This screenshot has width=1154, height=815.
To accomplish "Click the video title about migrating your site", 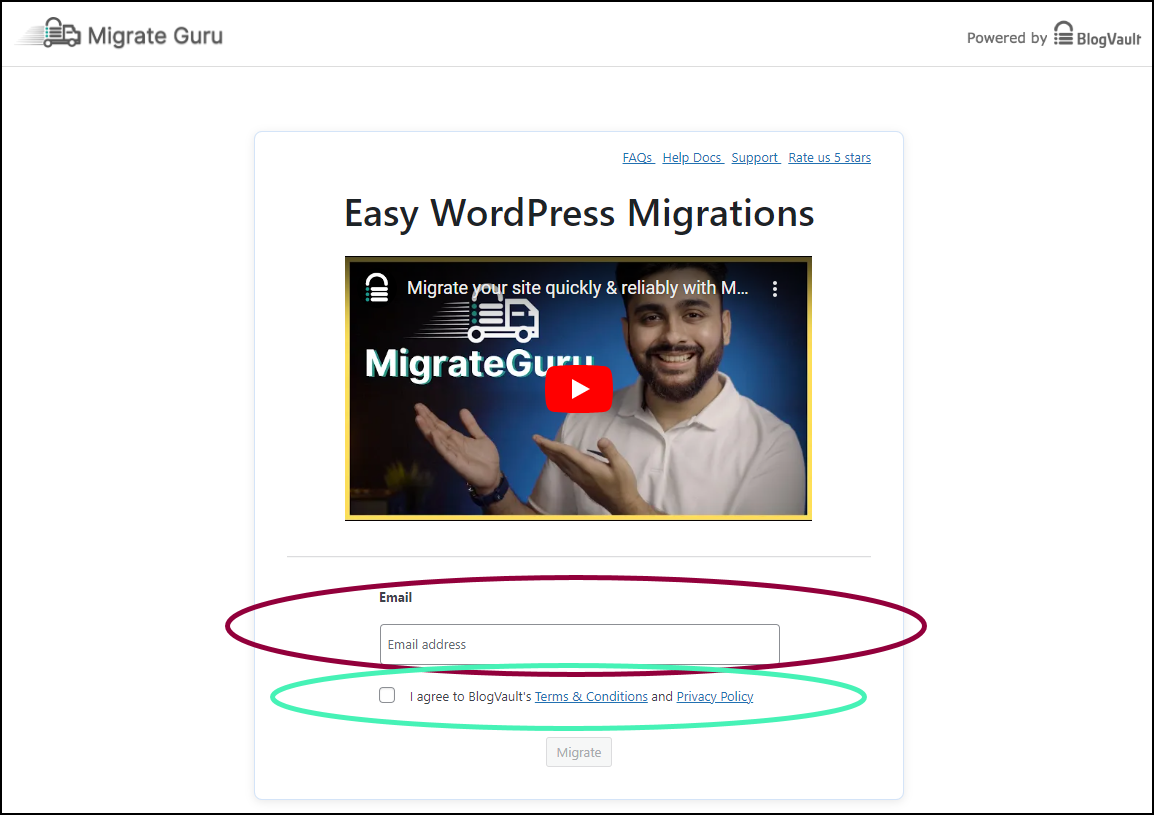I will point(580,287).
